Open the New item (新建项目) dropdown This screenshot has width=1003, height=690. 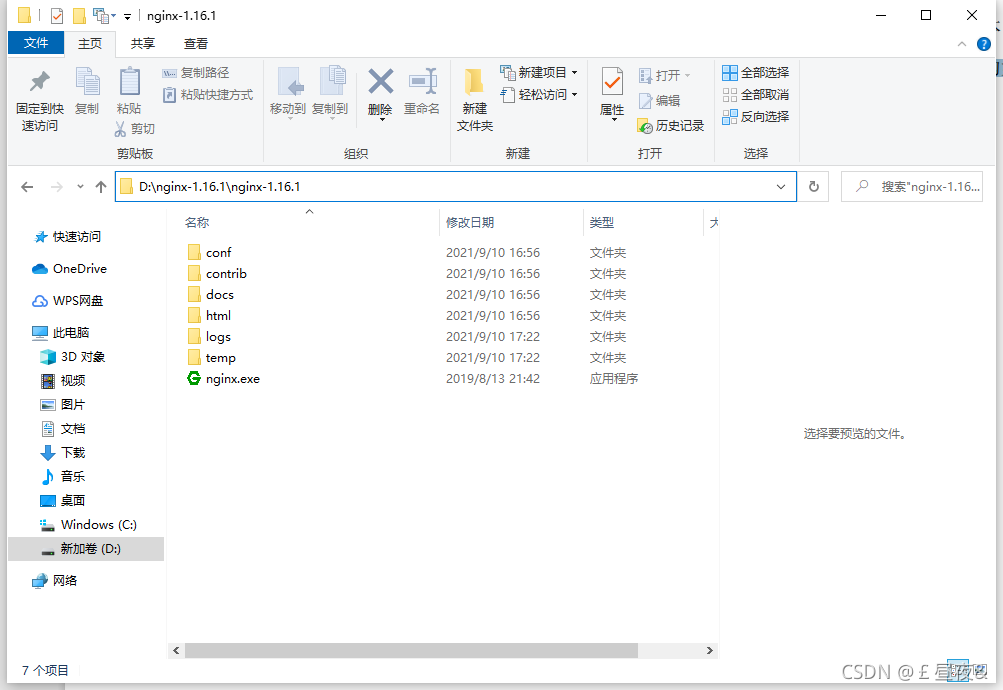pyautogui.click(x=539, y=72)
